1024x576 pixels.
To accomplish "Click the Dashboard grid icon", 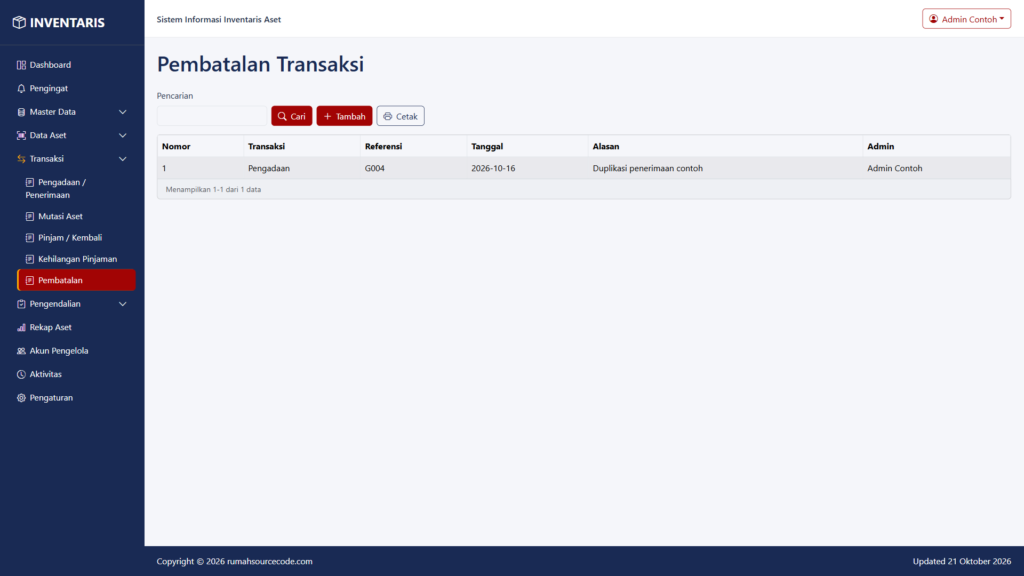I will 21,65.
